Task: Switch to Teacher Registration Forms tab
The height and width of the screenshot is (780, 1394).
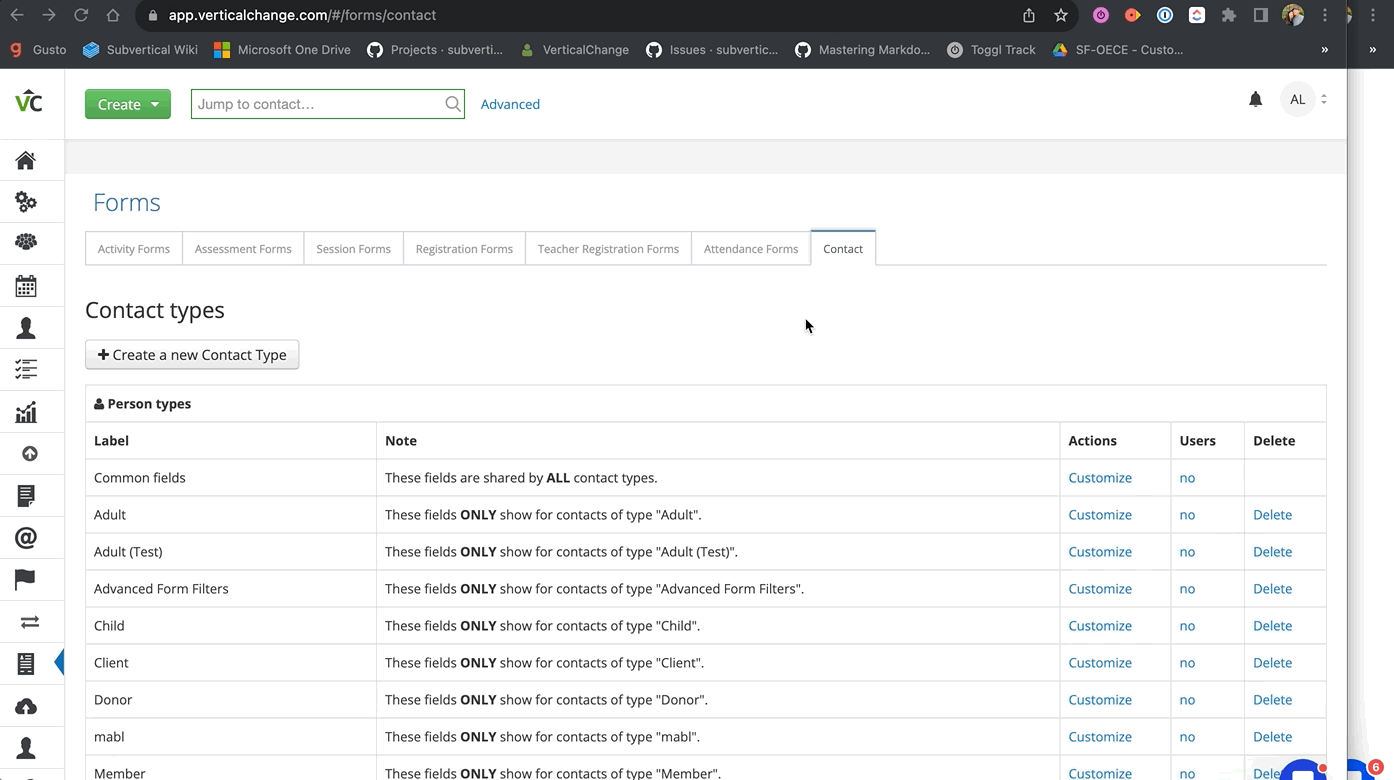Action: click(x=608, y=249)
